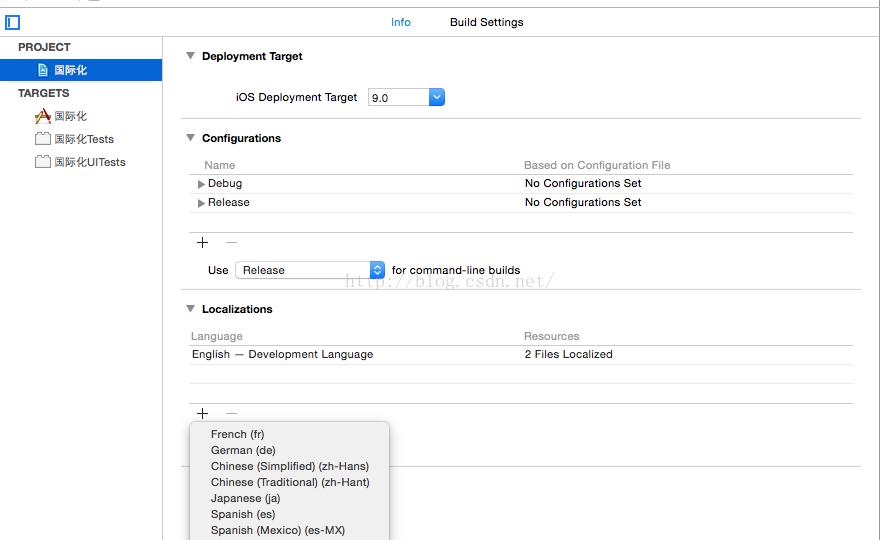Screen dimensions: 880x540
Task: Collapse the Localizations section
Action: [x=191, y=309]
